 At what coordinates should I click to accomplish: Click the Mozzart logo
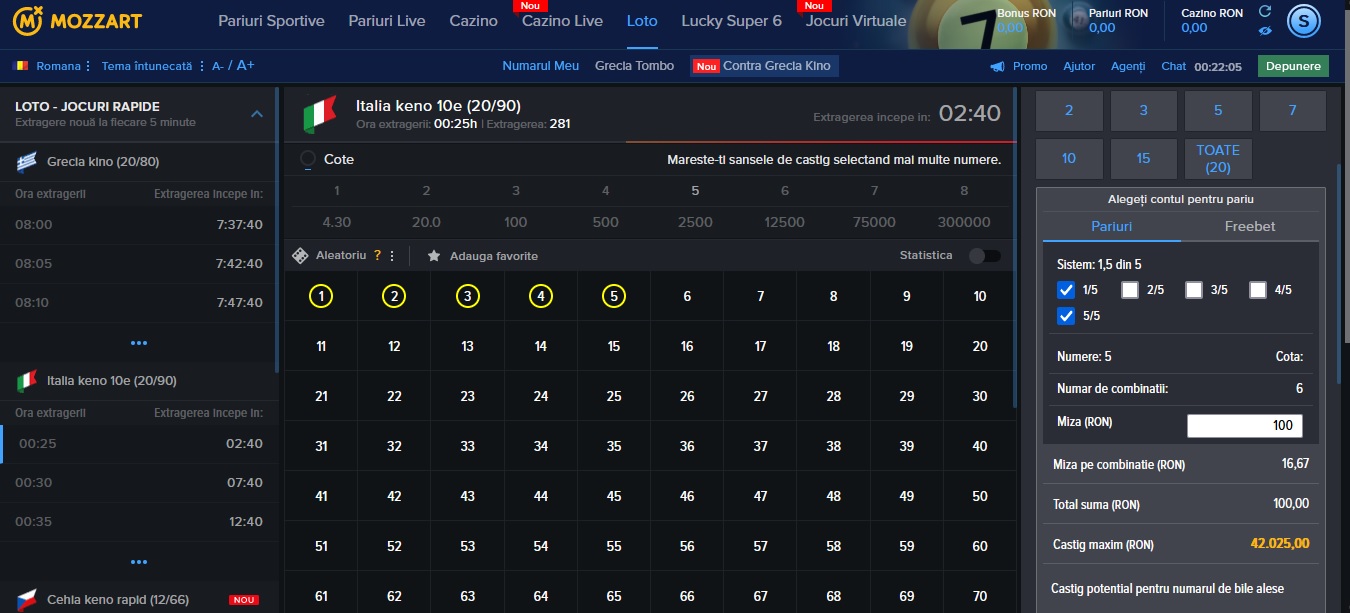click(78, 20)
